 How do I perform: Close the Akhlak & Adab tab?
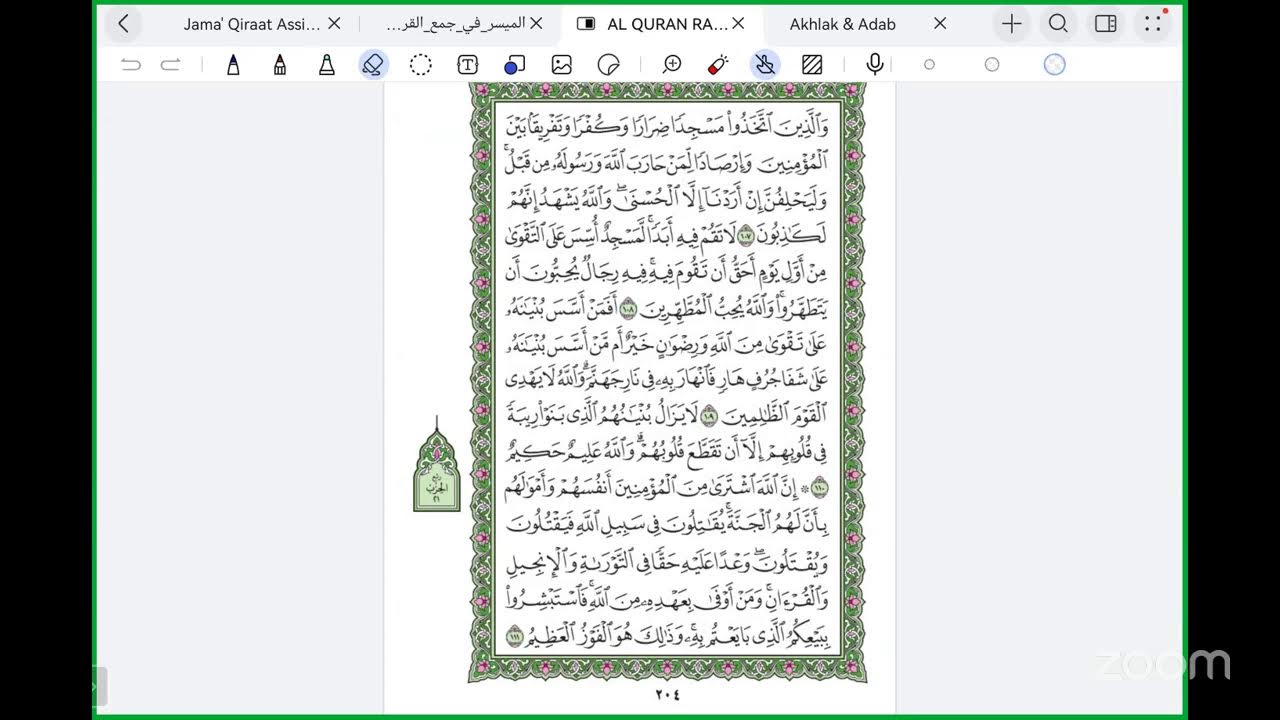point(940,24)
